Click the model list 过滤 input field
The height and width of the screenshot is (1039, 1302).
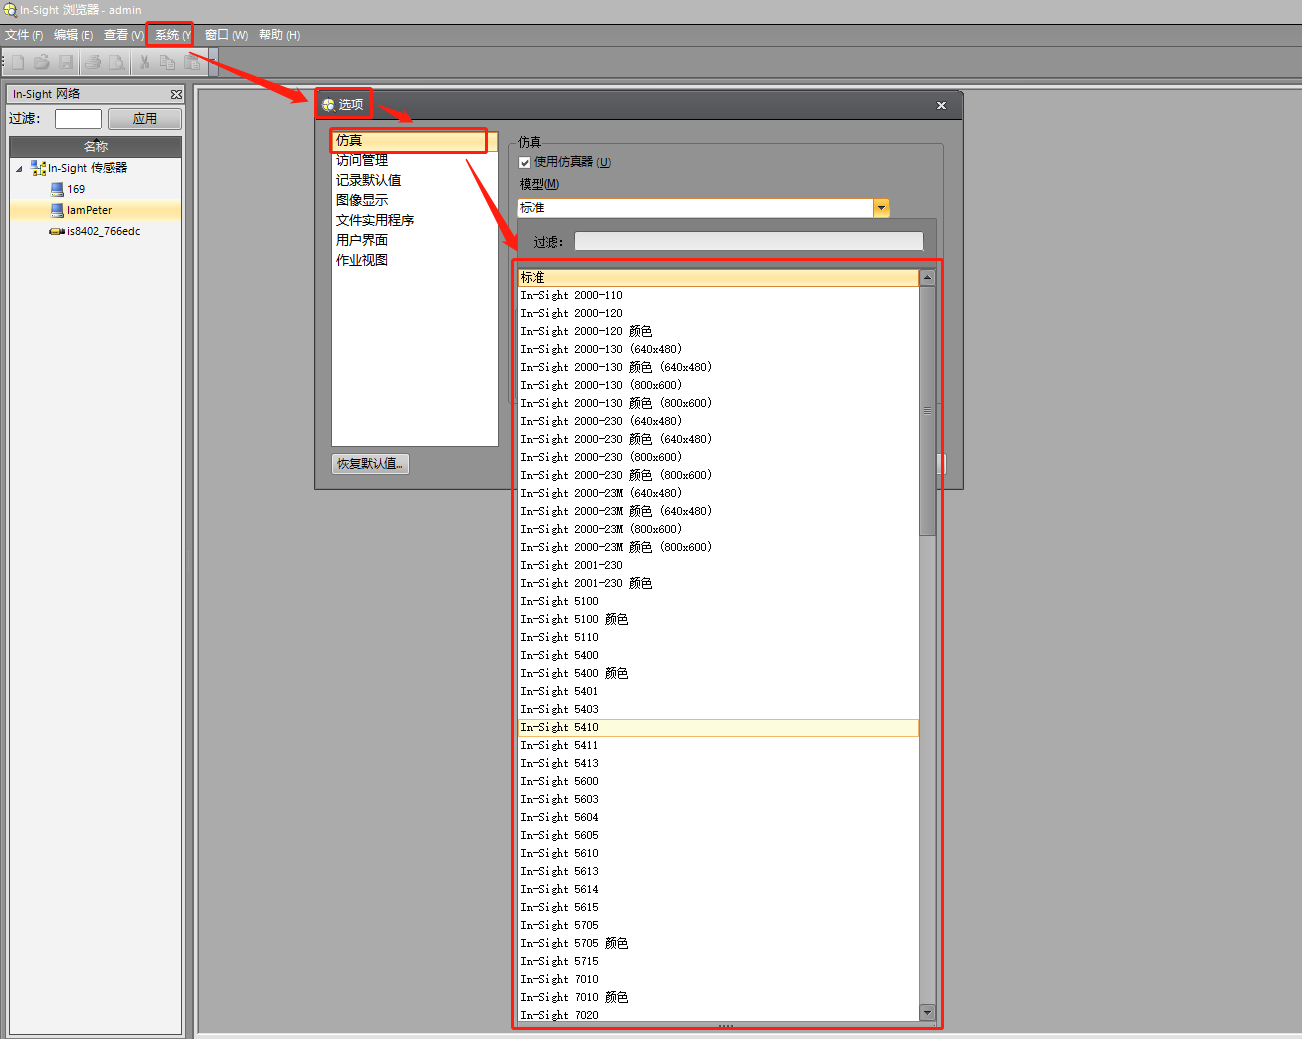tap(749, 241)
